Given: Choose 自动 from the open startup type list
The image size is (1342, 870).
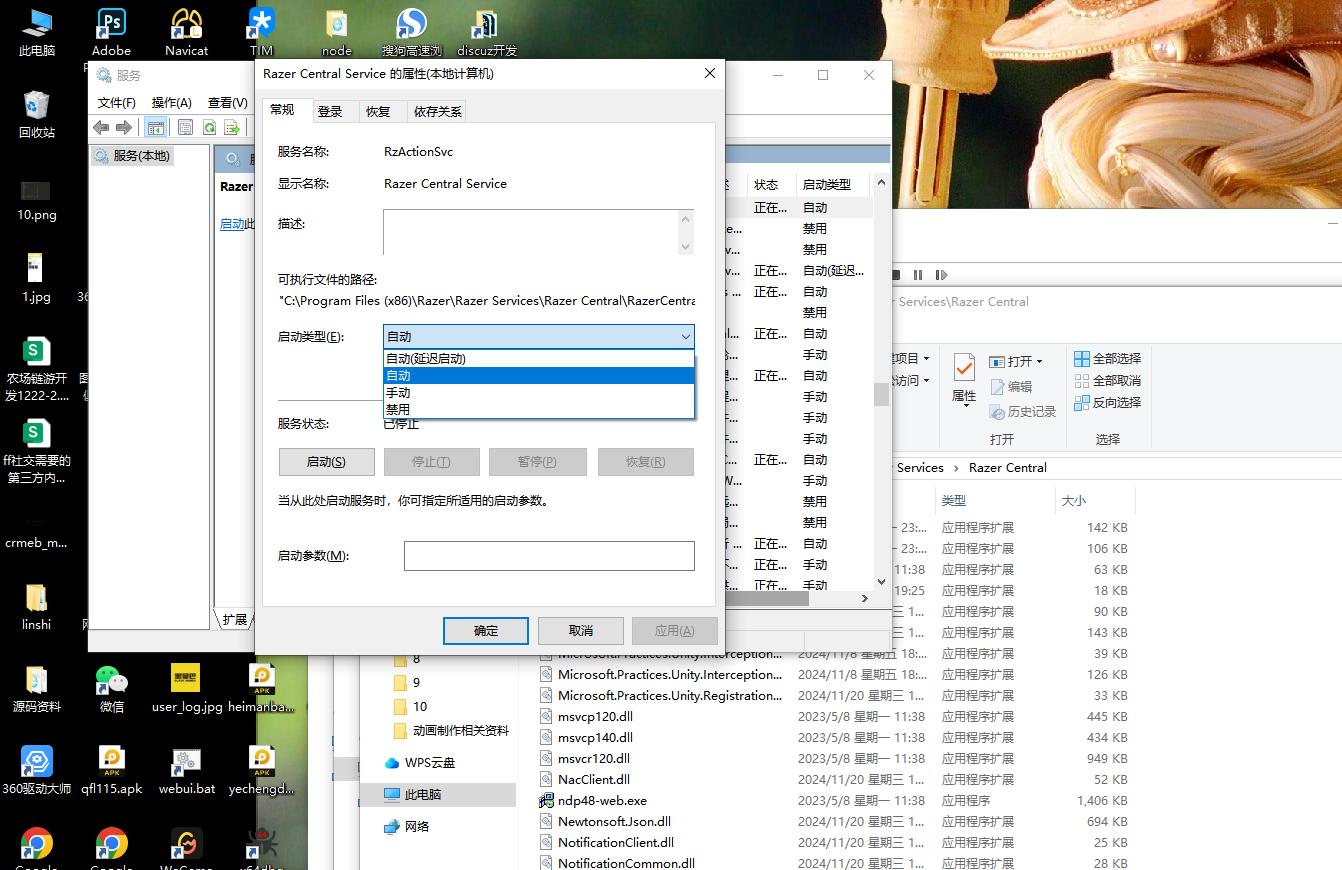Looking at the screenshot, I should (x=538, y=376).
